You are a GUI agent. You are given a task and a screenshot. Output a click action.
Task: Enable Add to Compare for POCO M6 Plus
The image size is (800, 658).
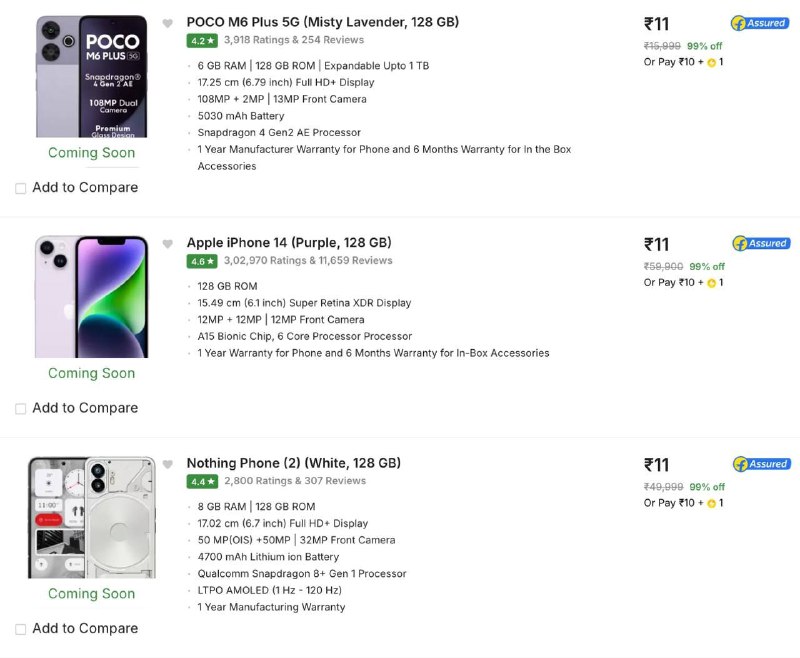click(20, 187)
